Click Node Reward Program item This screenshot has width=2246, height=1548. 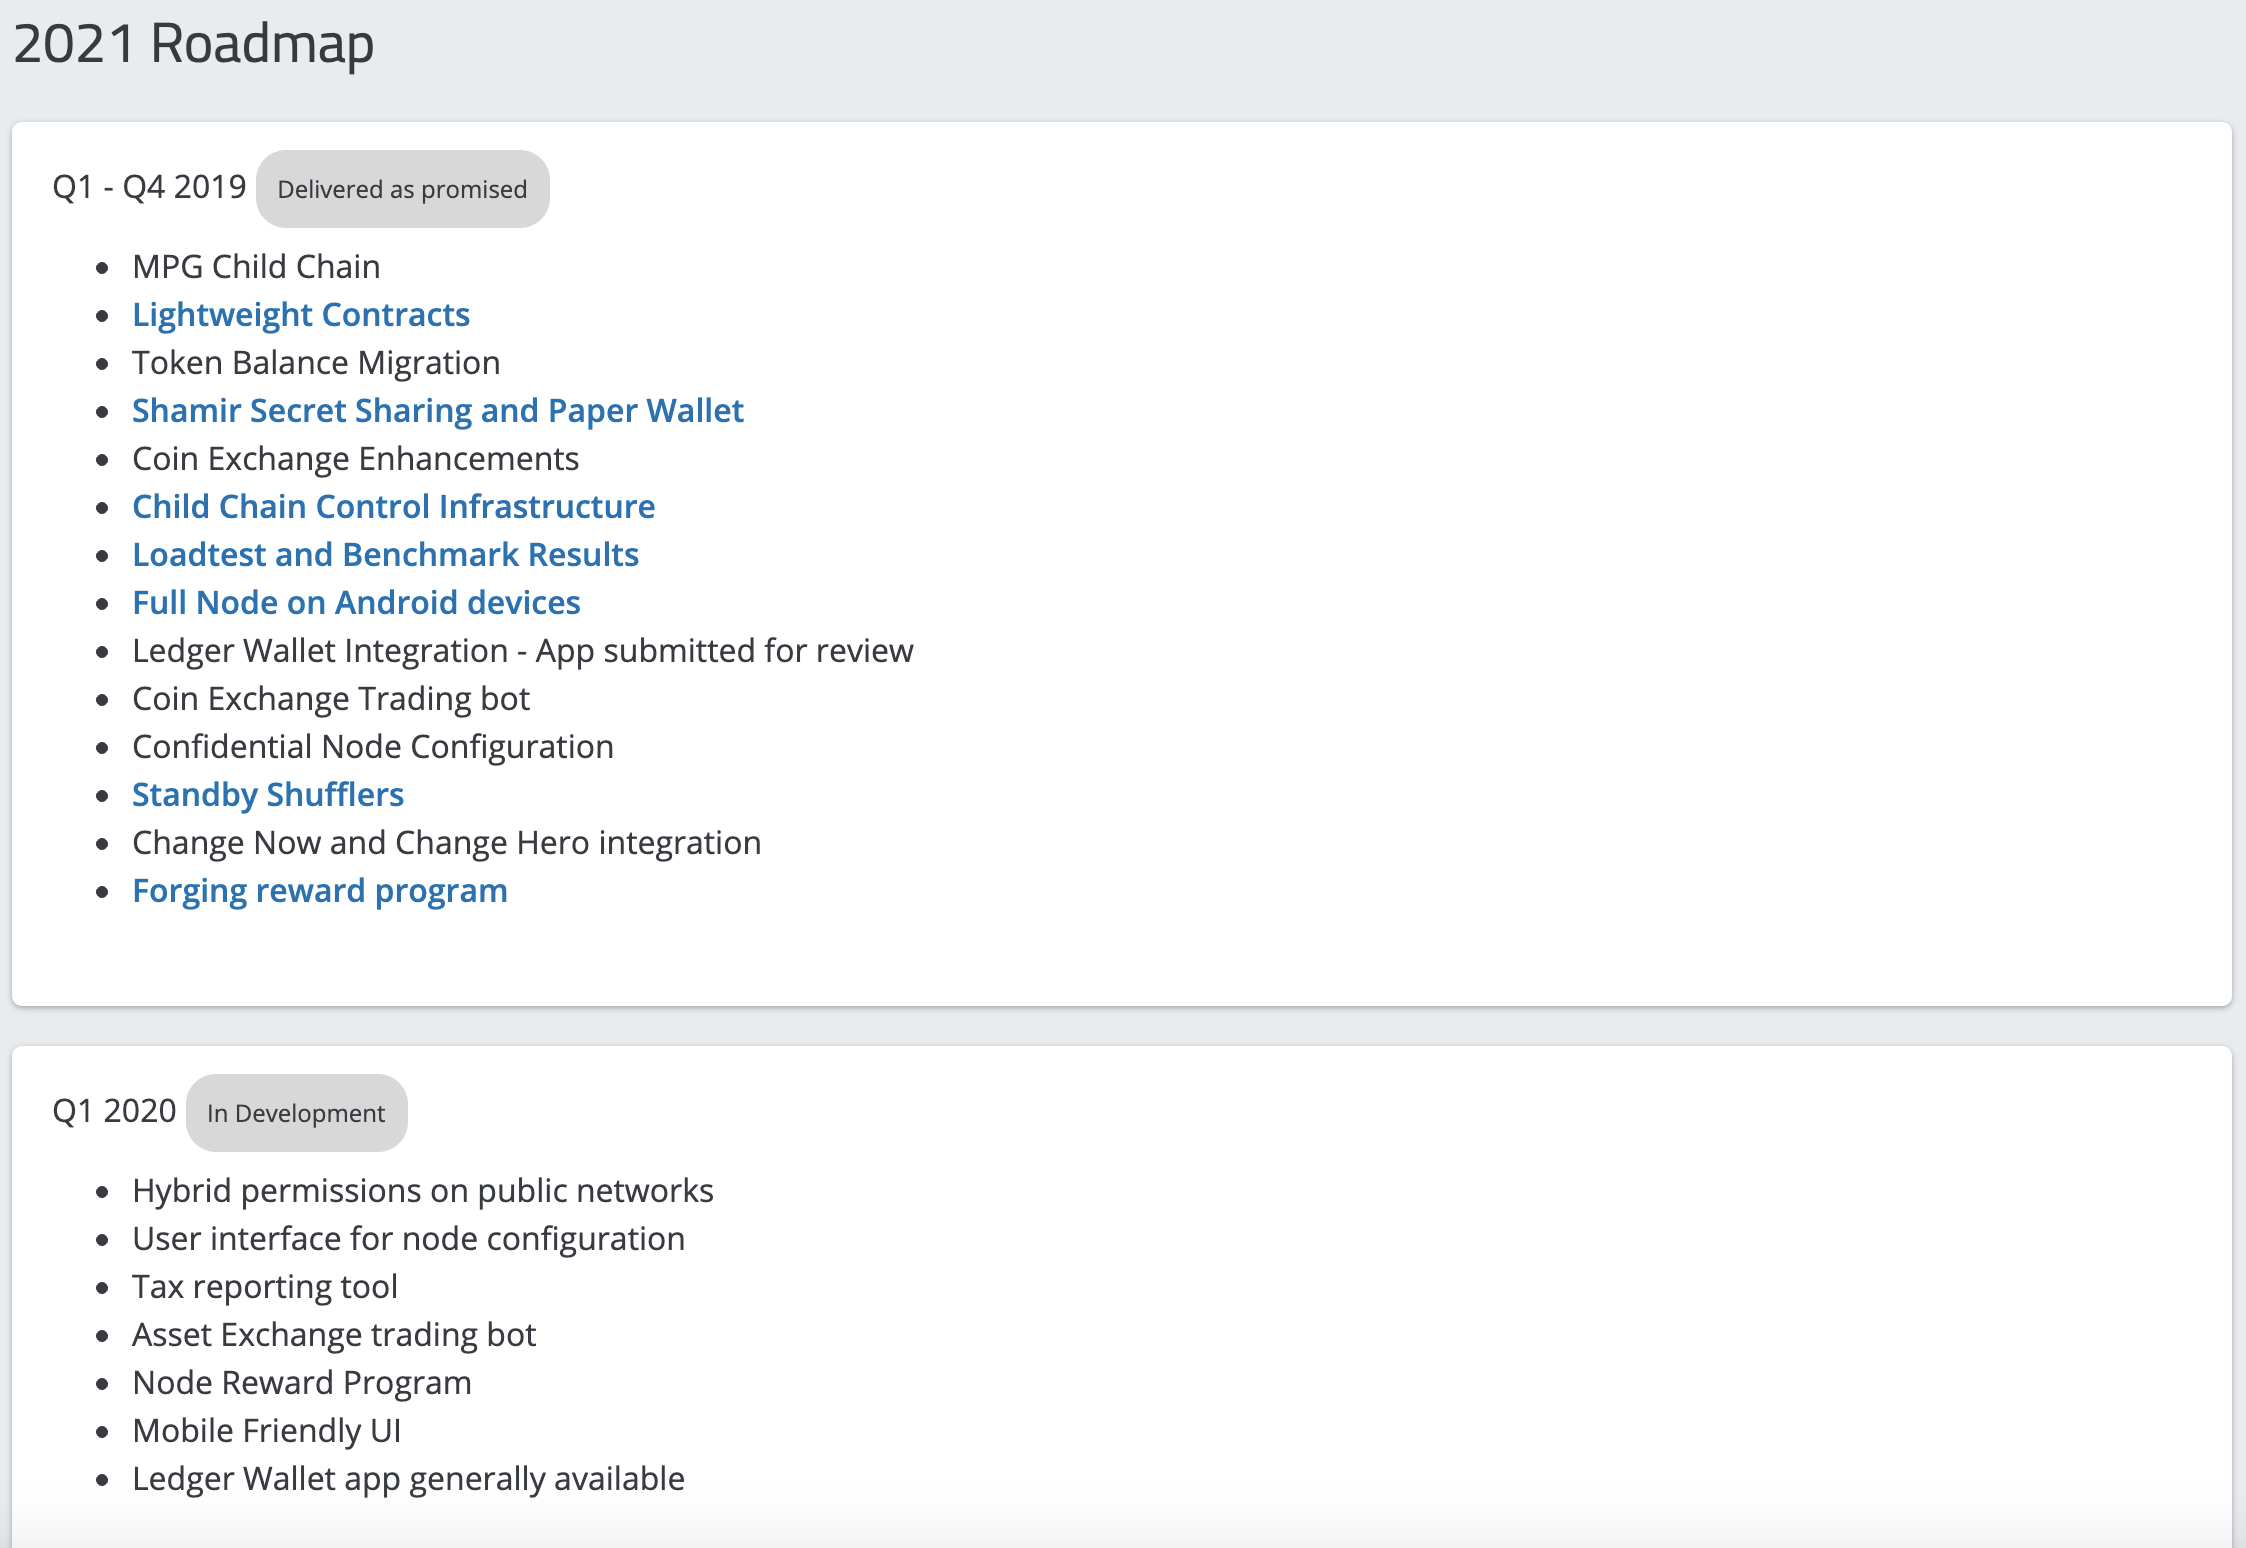(301, 1383)
